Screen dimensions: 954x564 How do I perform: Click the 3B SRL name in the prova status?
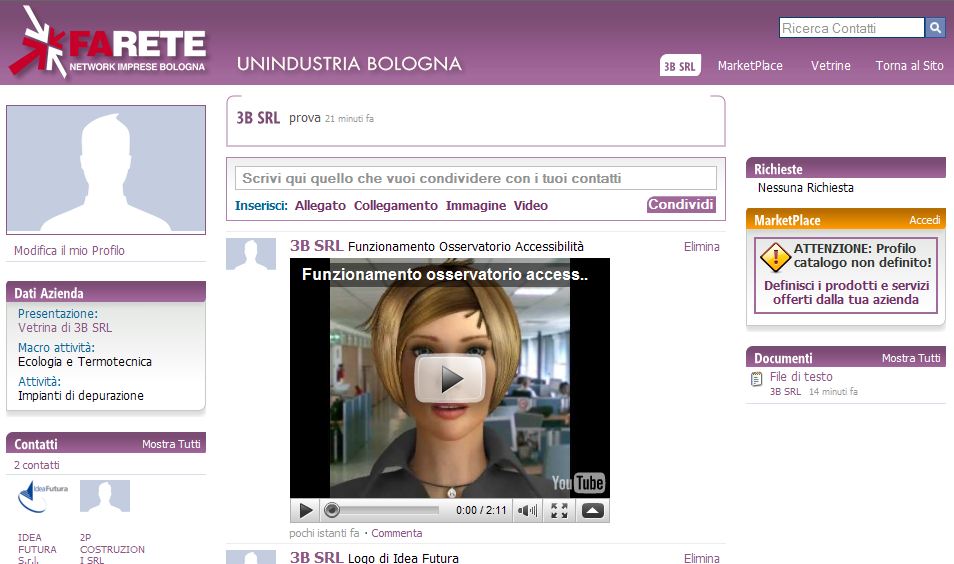(x=258, y=117)
